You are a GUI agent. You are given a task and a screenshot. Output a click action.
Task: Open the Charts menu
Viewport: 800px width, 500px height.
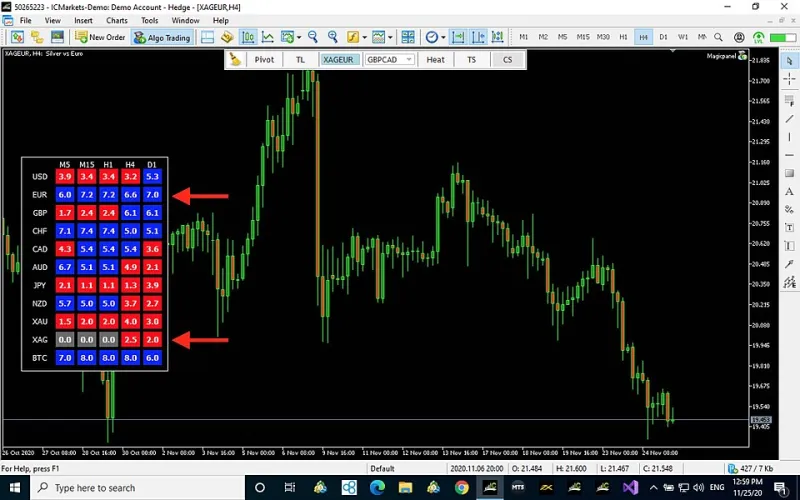(117, 20)
